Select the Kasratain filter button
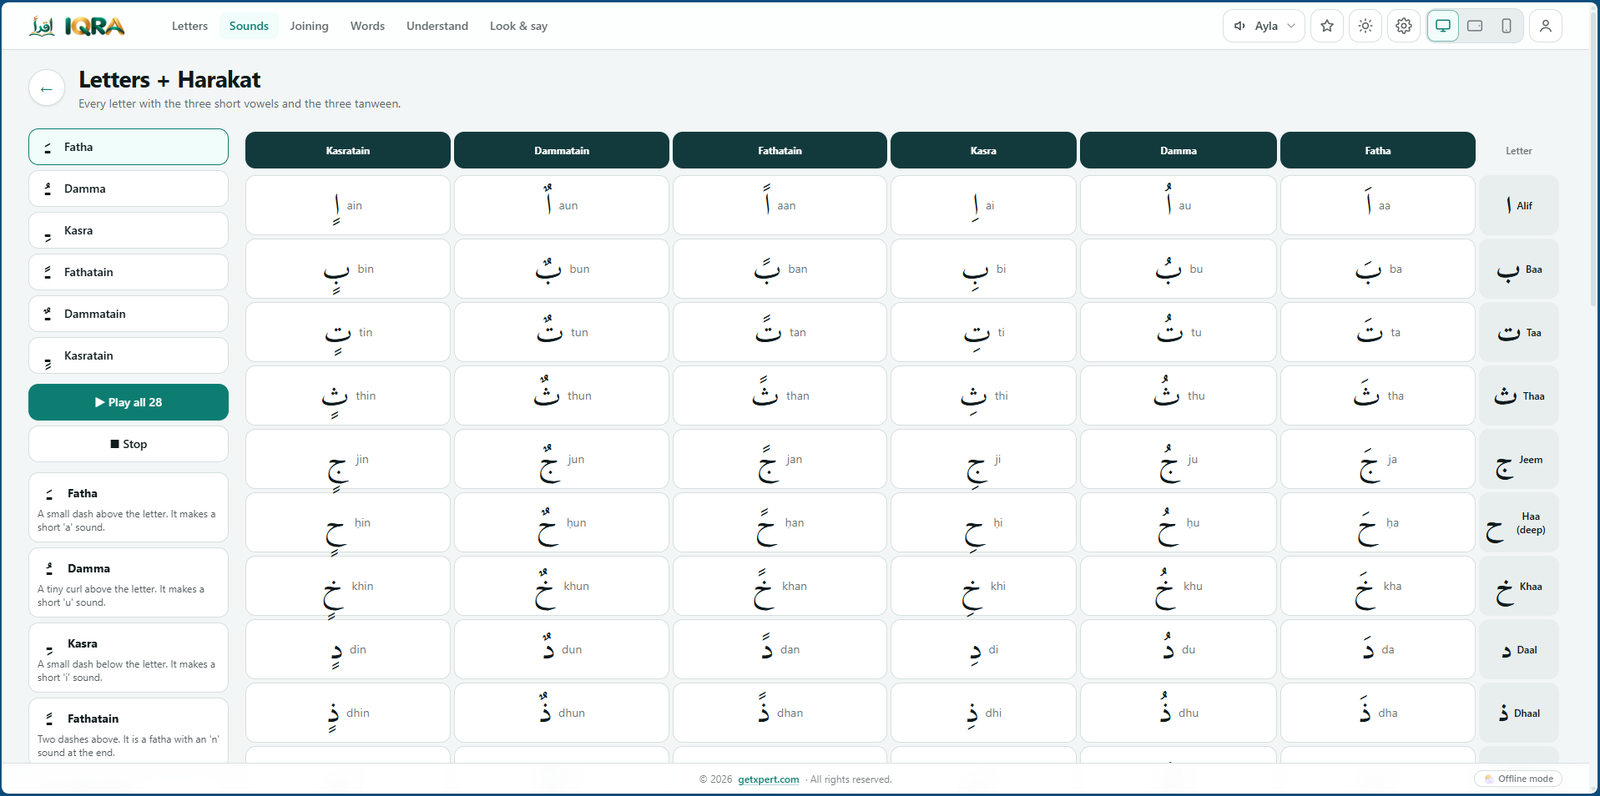The image size is (1600, 796). (128, 356)
